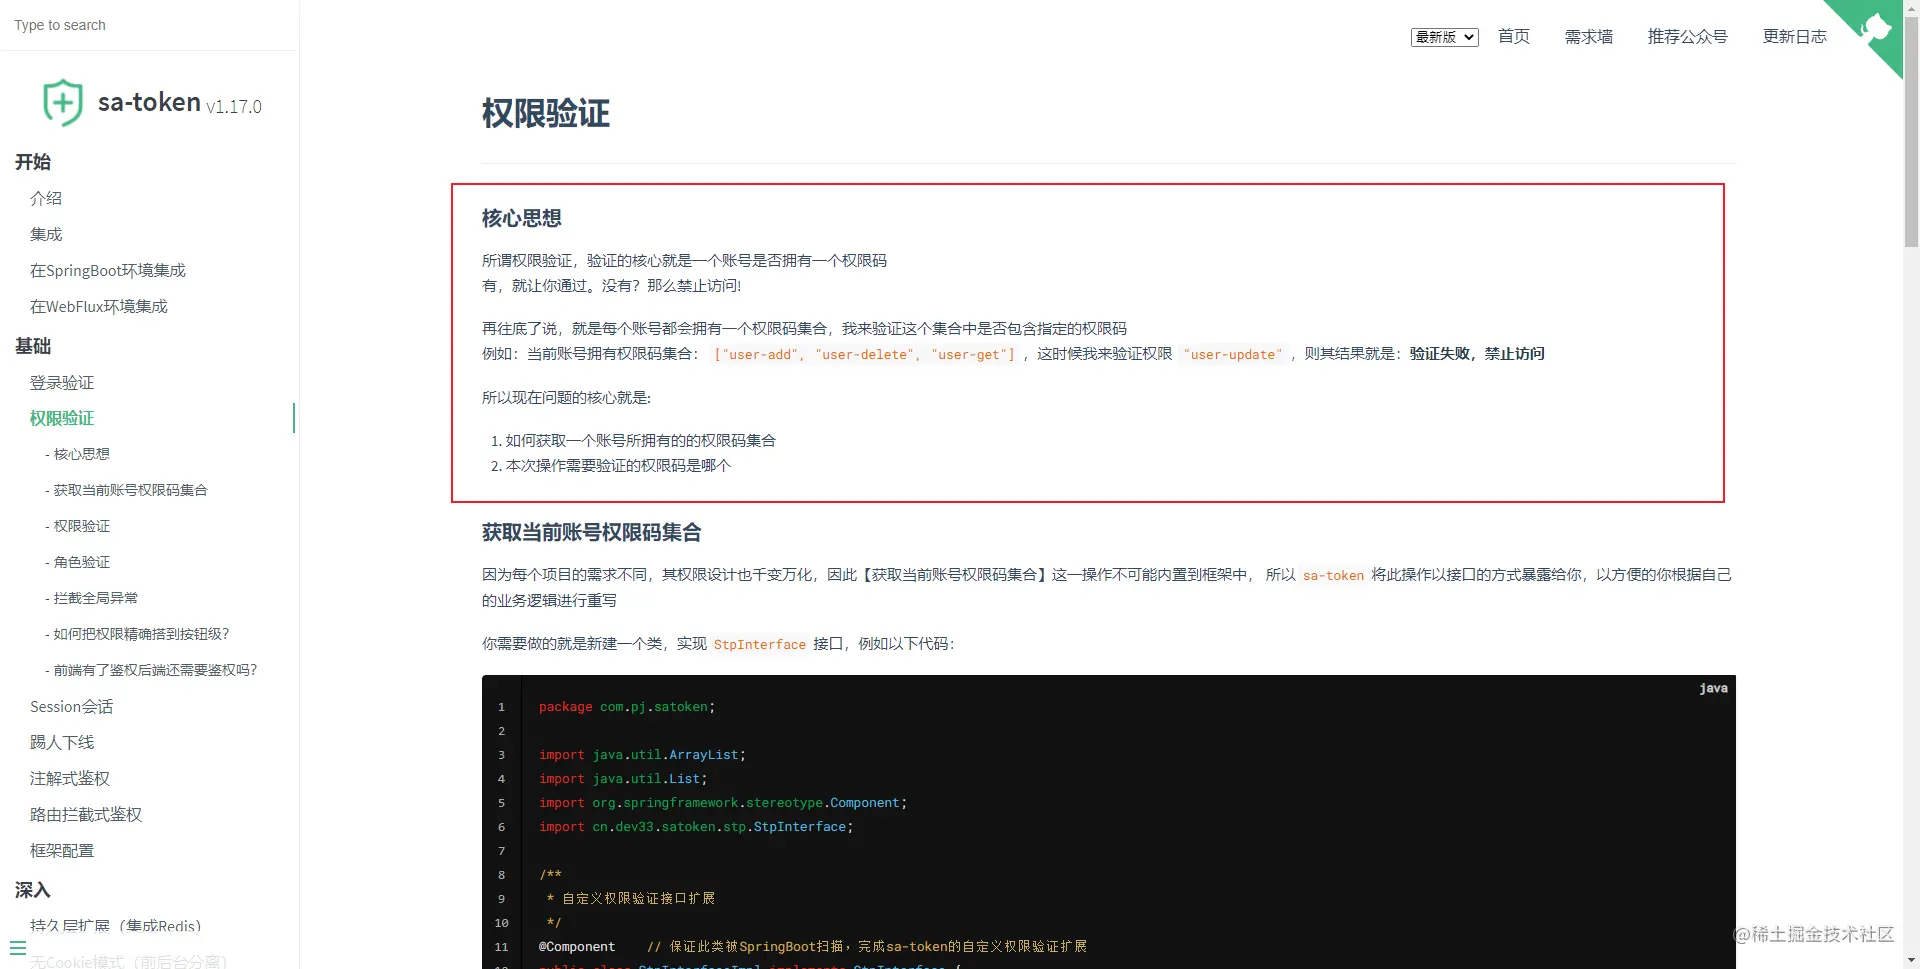Open the 最新版 version dropdown
1920x969 pixels.
point(1444,37)
